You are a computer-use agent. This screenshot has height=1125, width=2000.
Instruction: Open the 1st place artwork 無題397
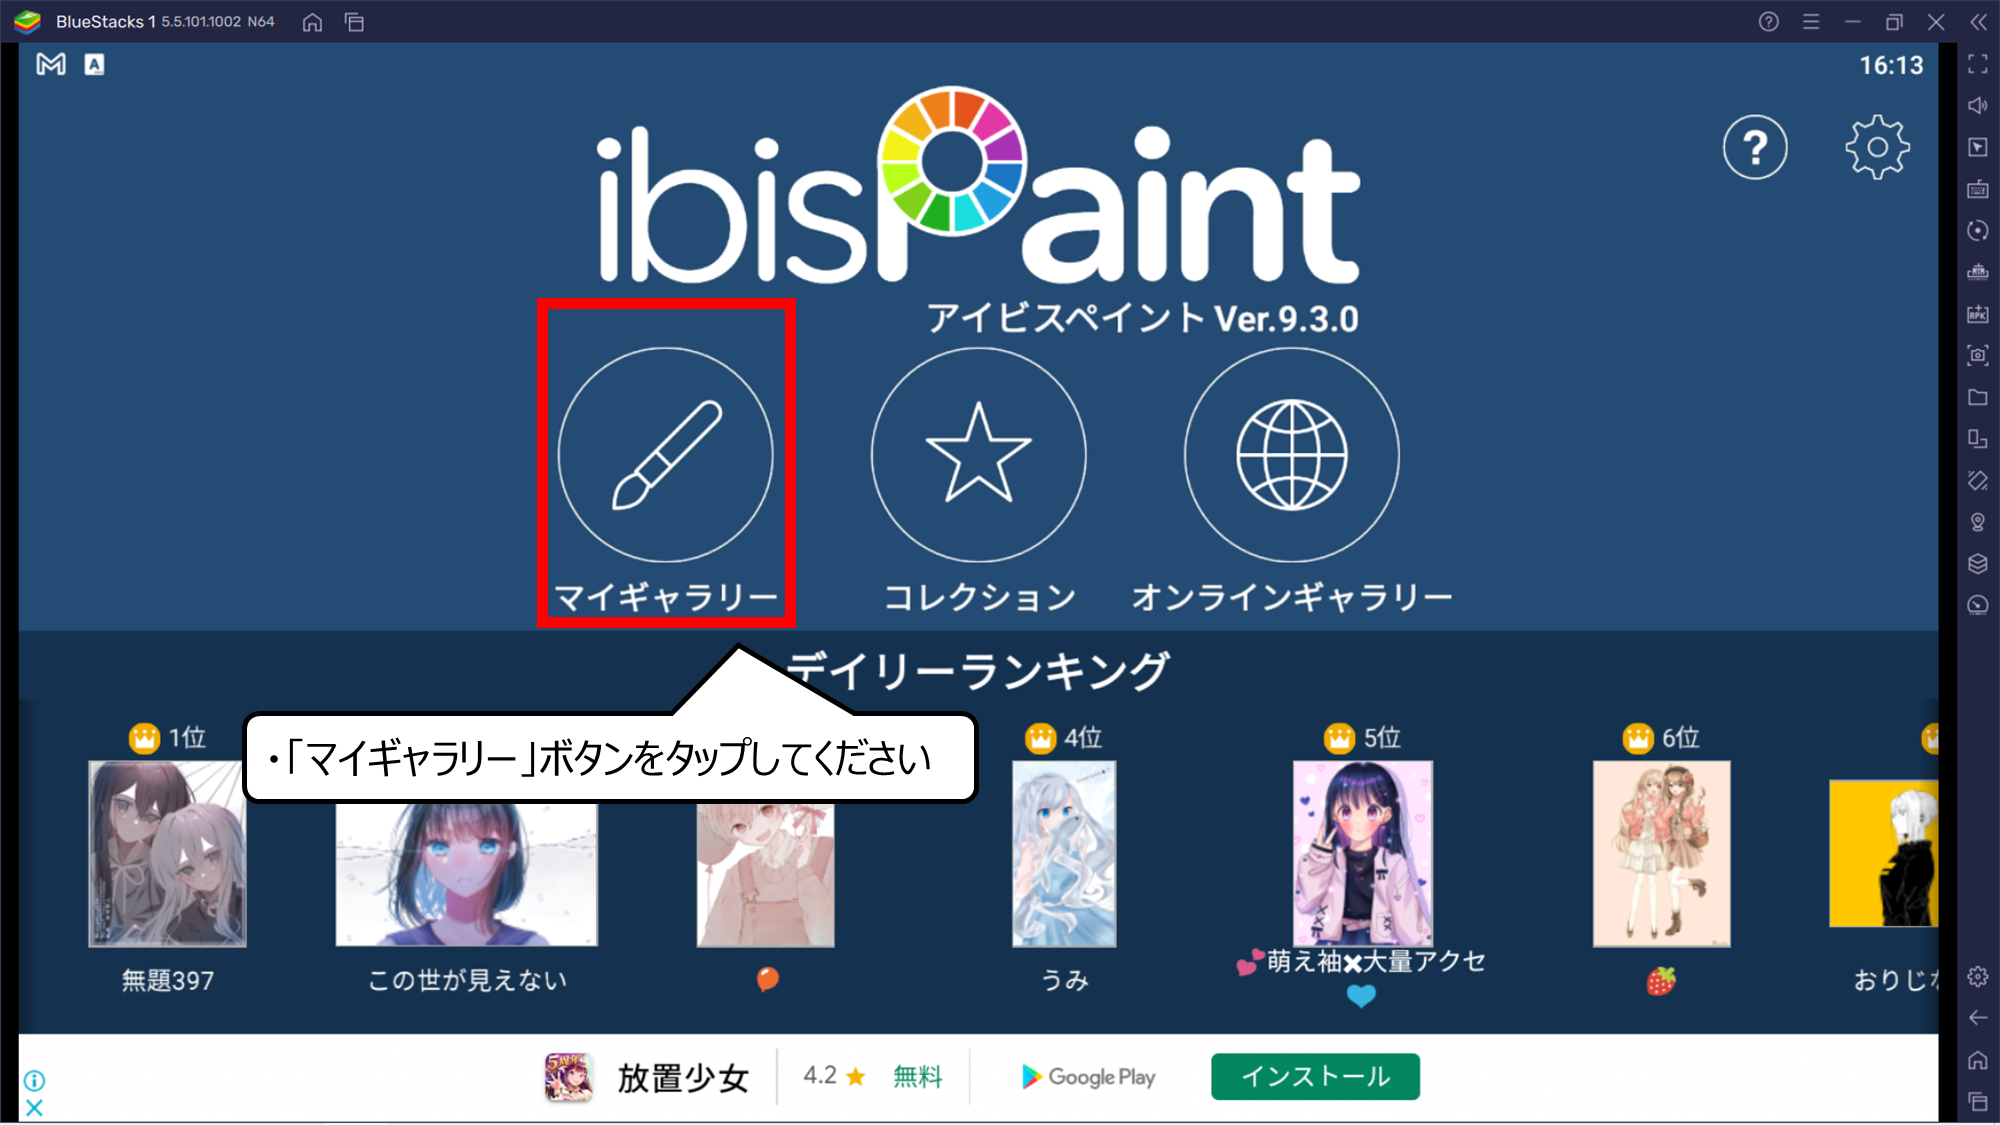point(167,853)
